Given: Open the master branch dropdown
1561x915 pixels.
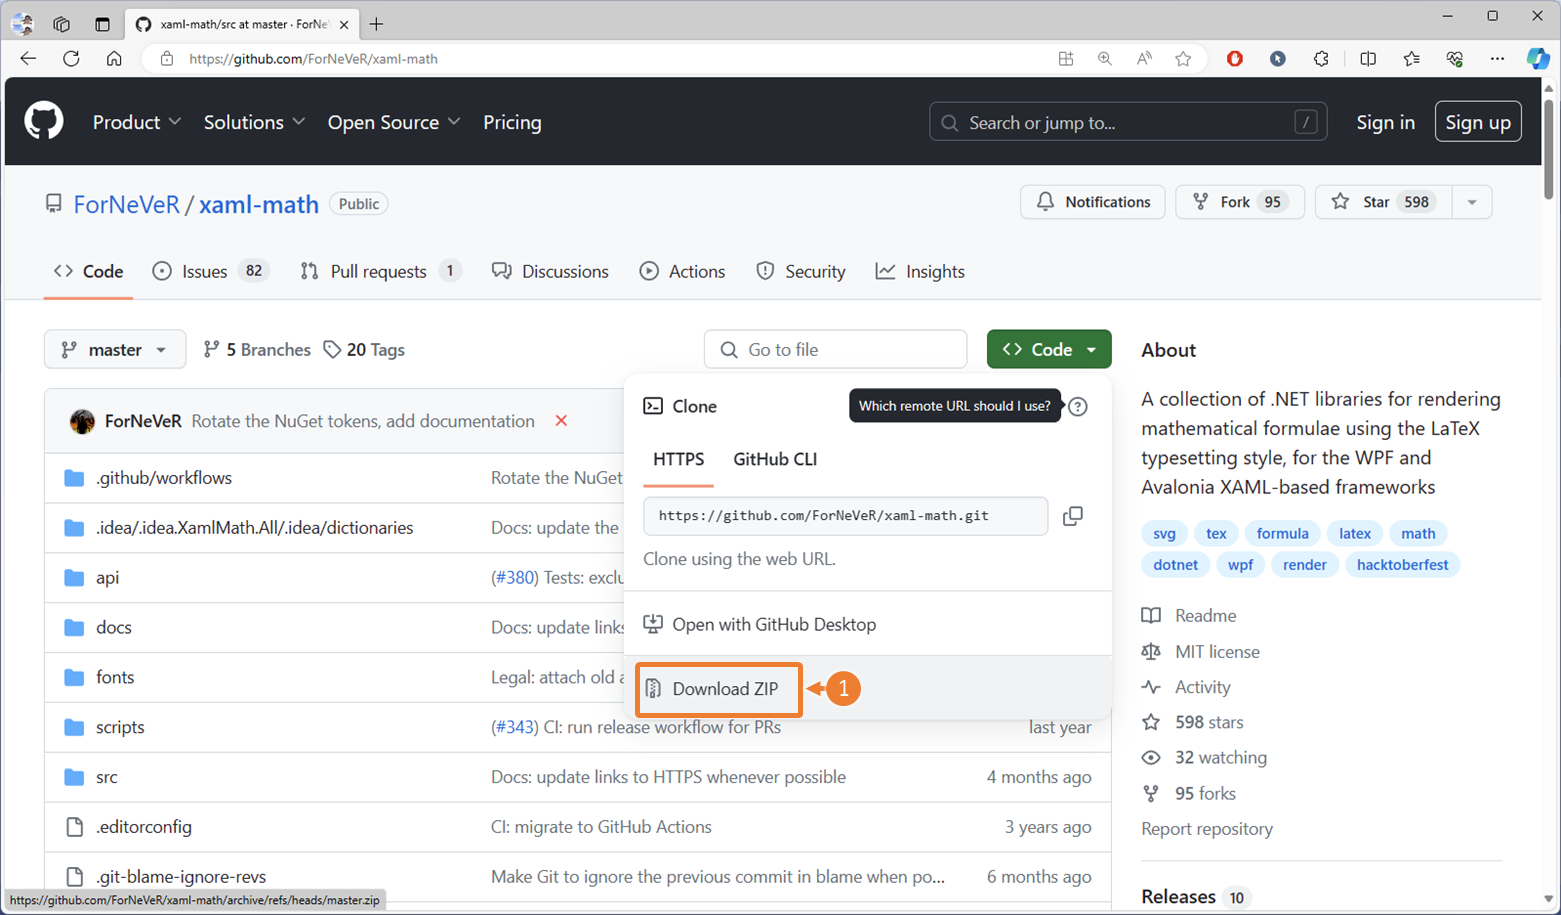Looking at the screenshot, I should tap(115, 349).
